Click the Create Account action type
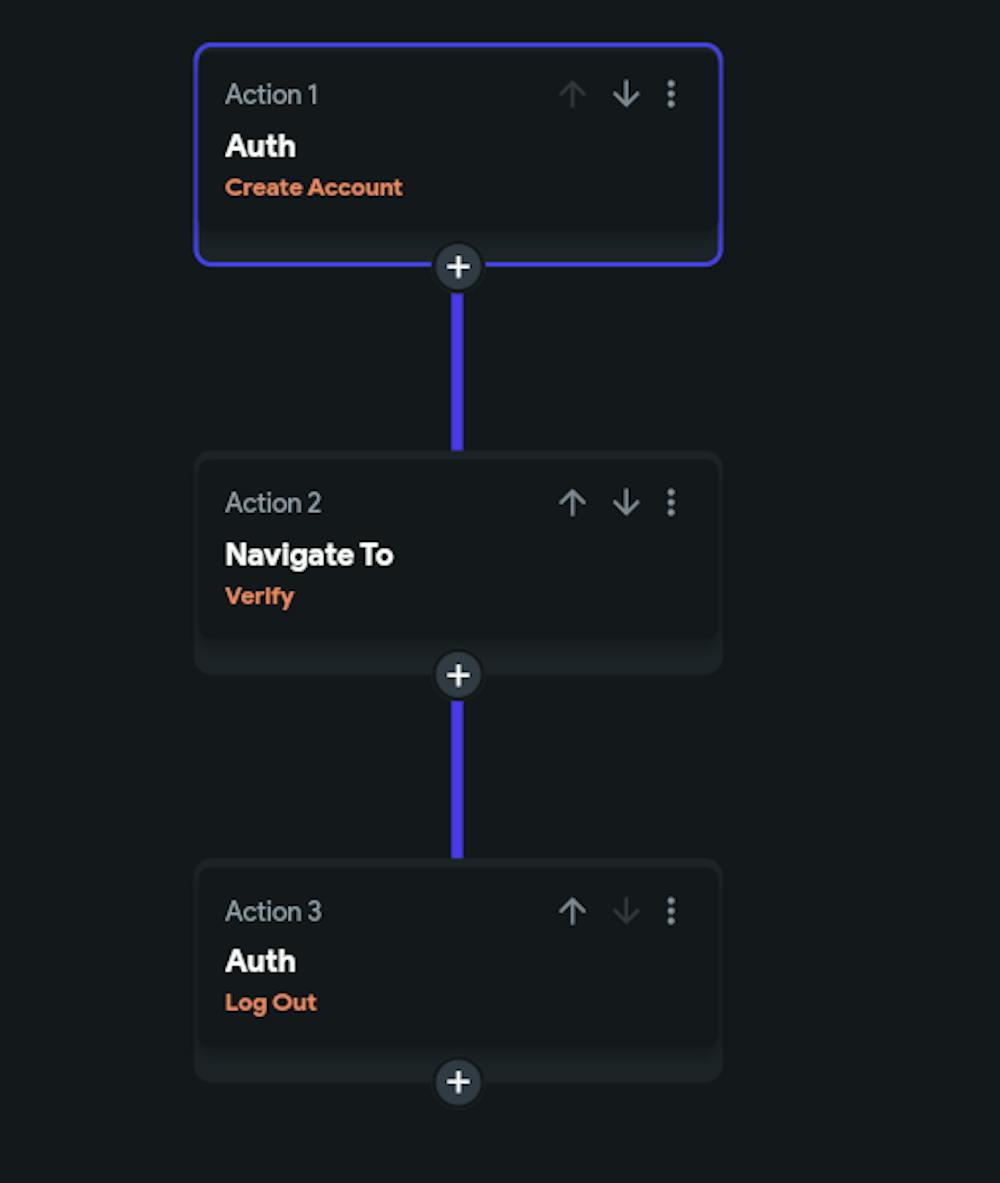 click(x=313, y=187)
